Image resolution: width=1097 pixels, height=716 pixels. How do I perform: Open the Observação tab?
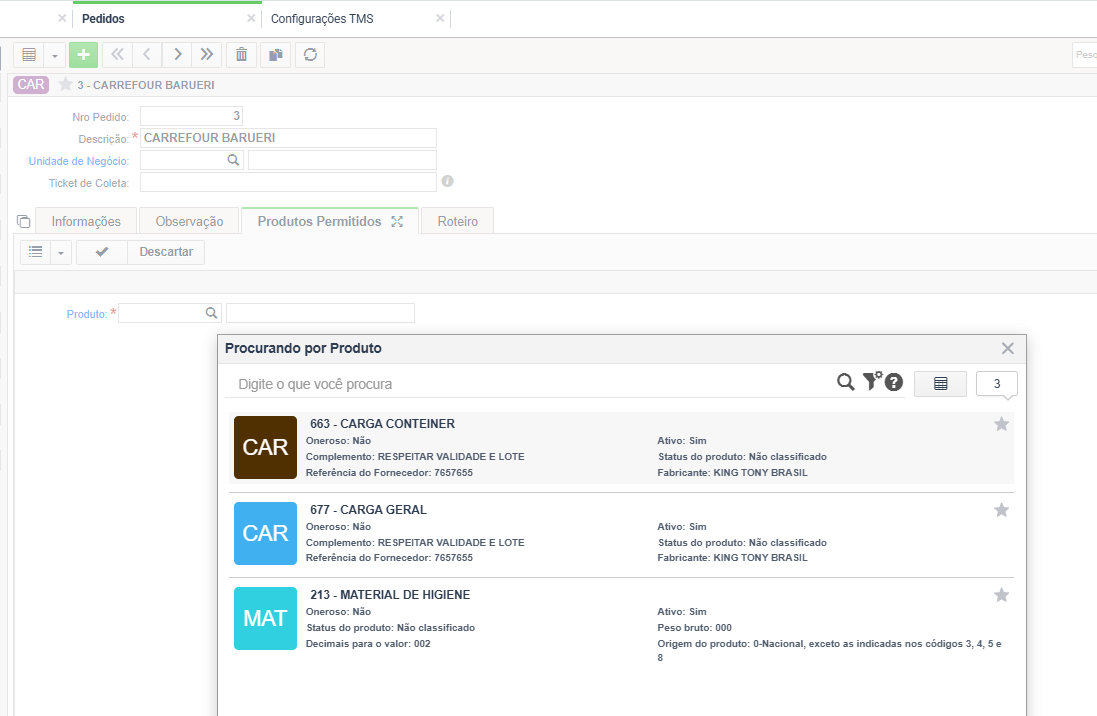(x=189, y=221)
